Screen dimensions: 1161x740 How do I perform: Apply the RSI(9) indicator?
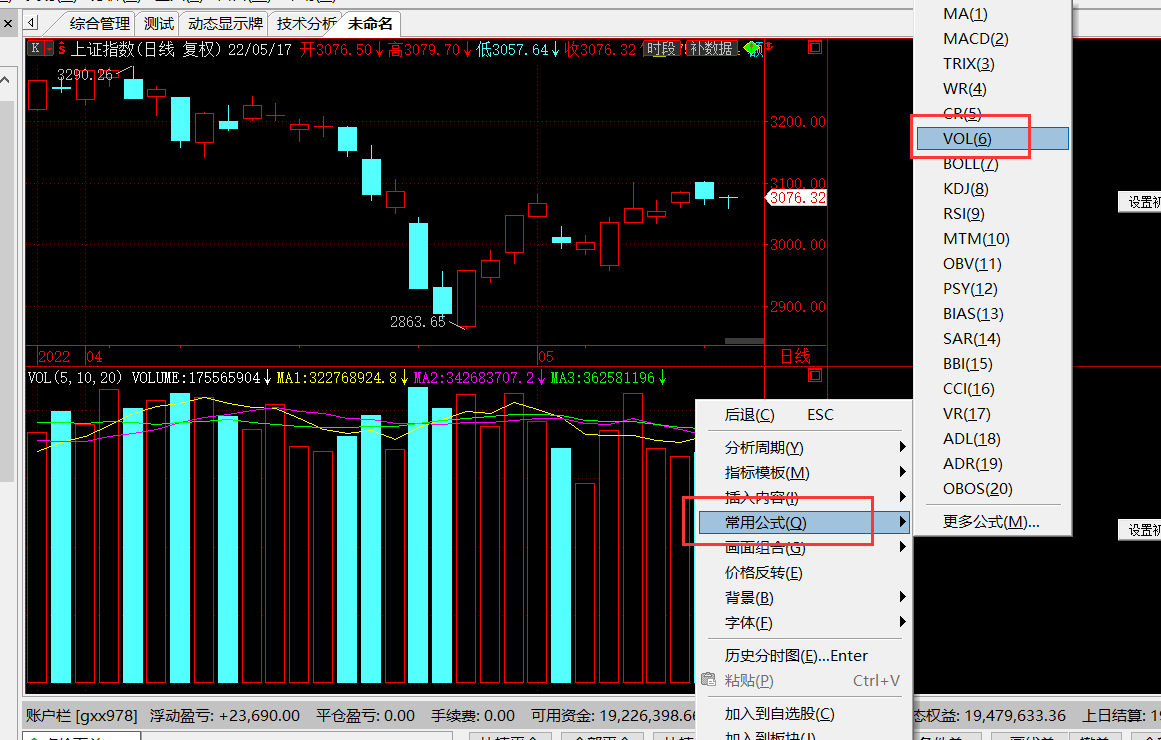coord(992,214)
